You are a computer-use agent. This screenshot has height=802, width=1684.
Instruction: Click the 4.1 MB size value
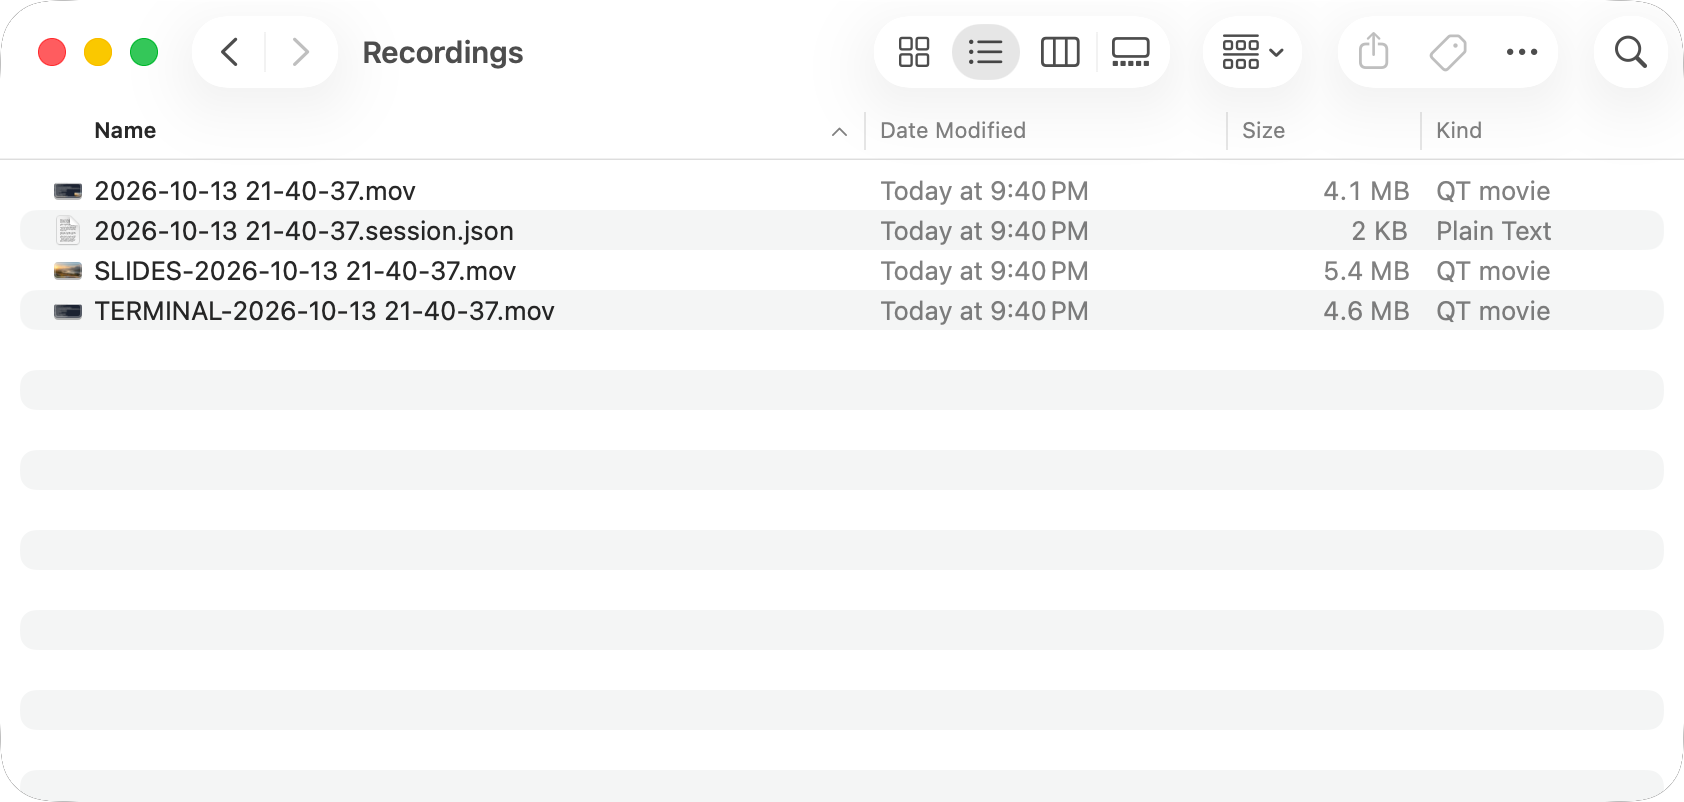1366,191
